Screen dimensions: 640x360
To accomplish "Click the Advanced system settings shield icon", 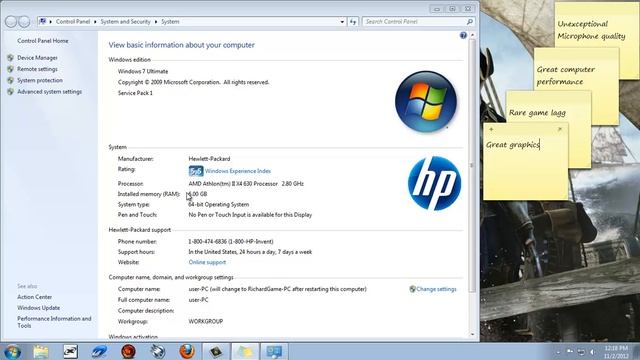I will point(11,92).
